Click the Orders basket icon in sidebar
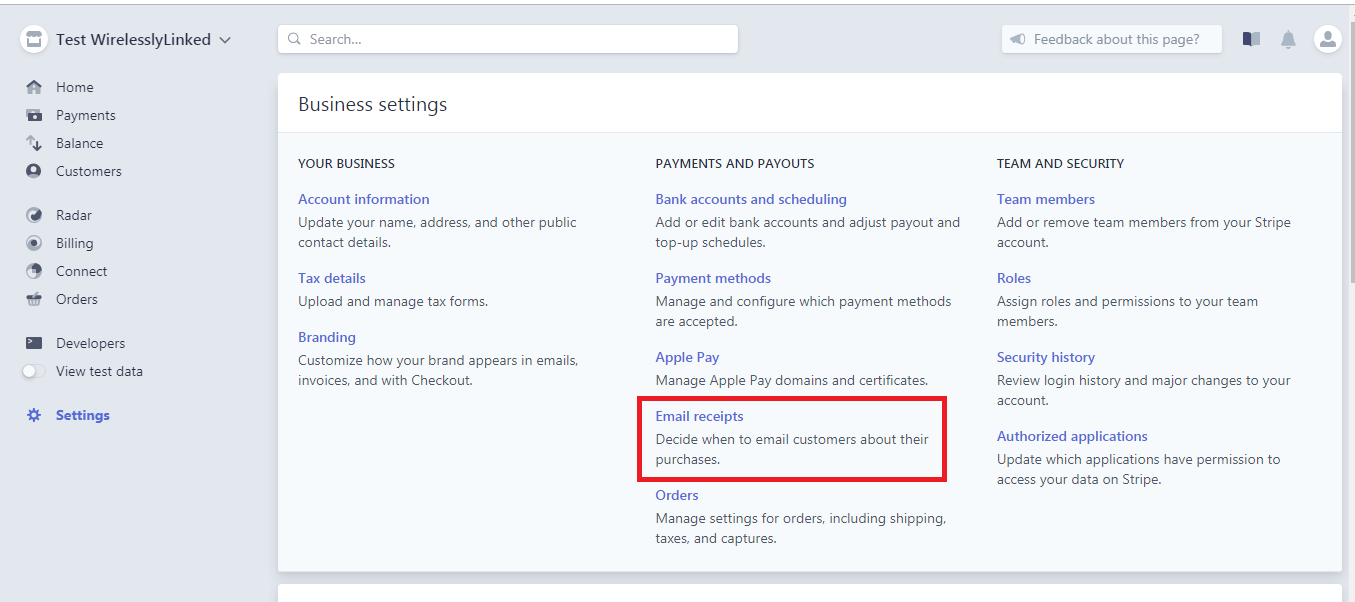This screenshot has height=602, width=1355. click(x=34, y=299)
